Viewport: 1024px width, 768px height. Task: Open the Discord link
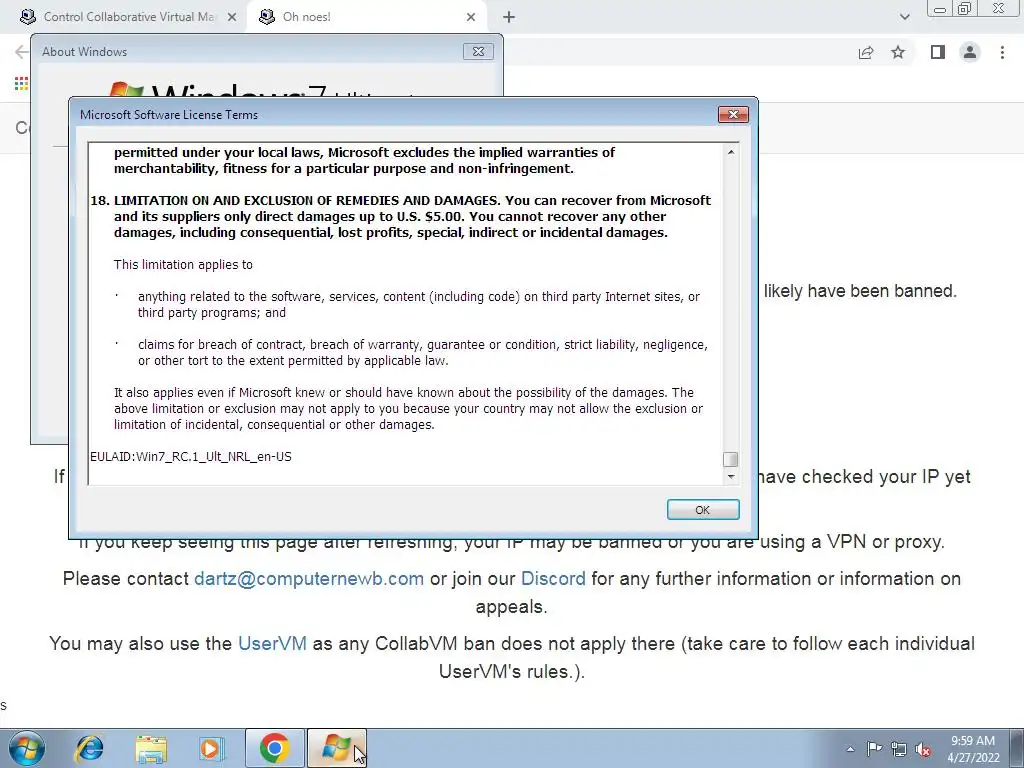553,579
